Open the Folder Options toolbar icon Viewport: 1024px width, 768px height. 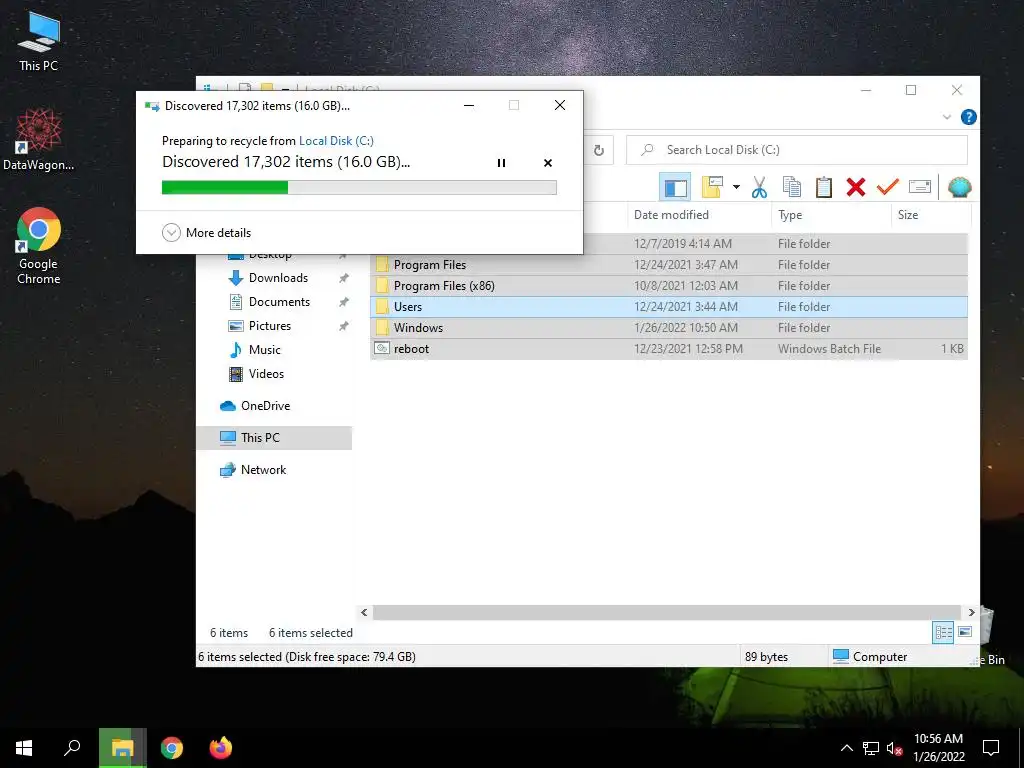click(712, 187)
